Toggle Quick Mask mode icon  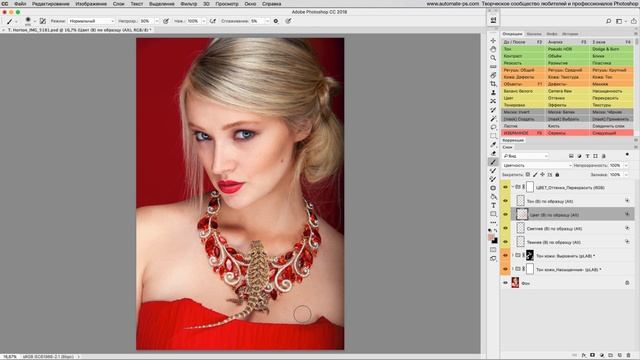(x=493, y=250)
